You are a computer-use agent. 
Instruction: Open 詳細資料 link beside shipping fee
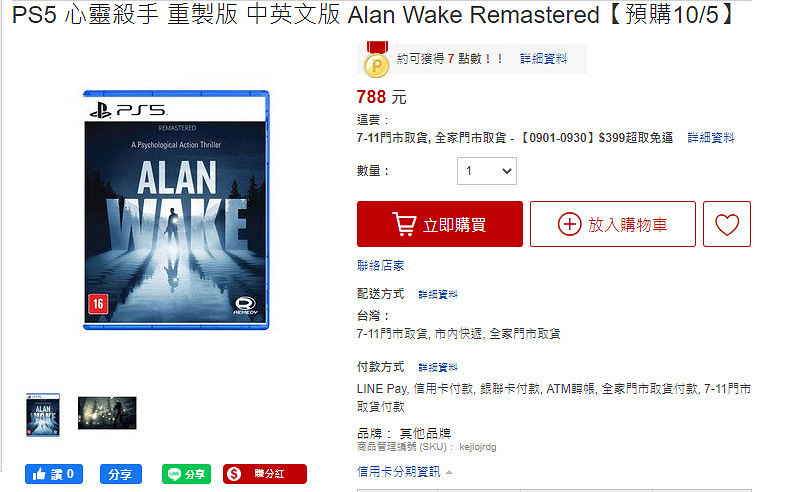[x=710, y=138]
